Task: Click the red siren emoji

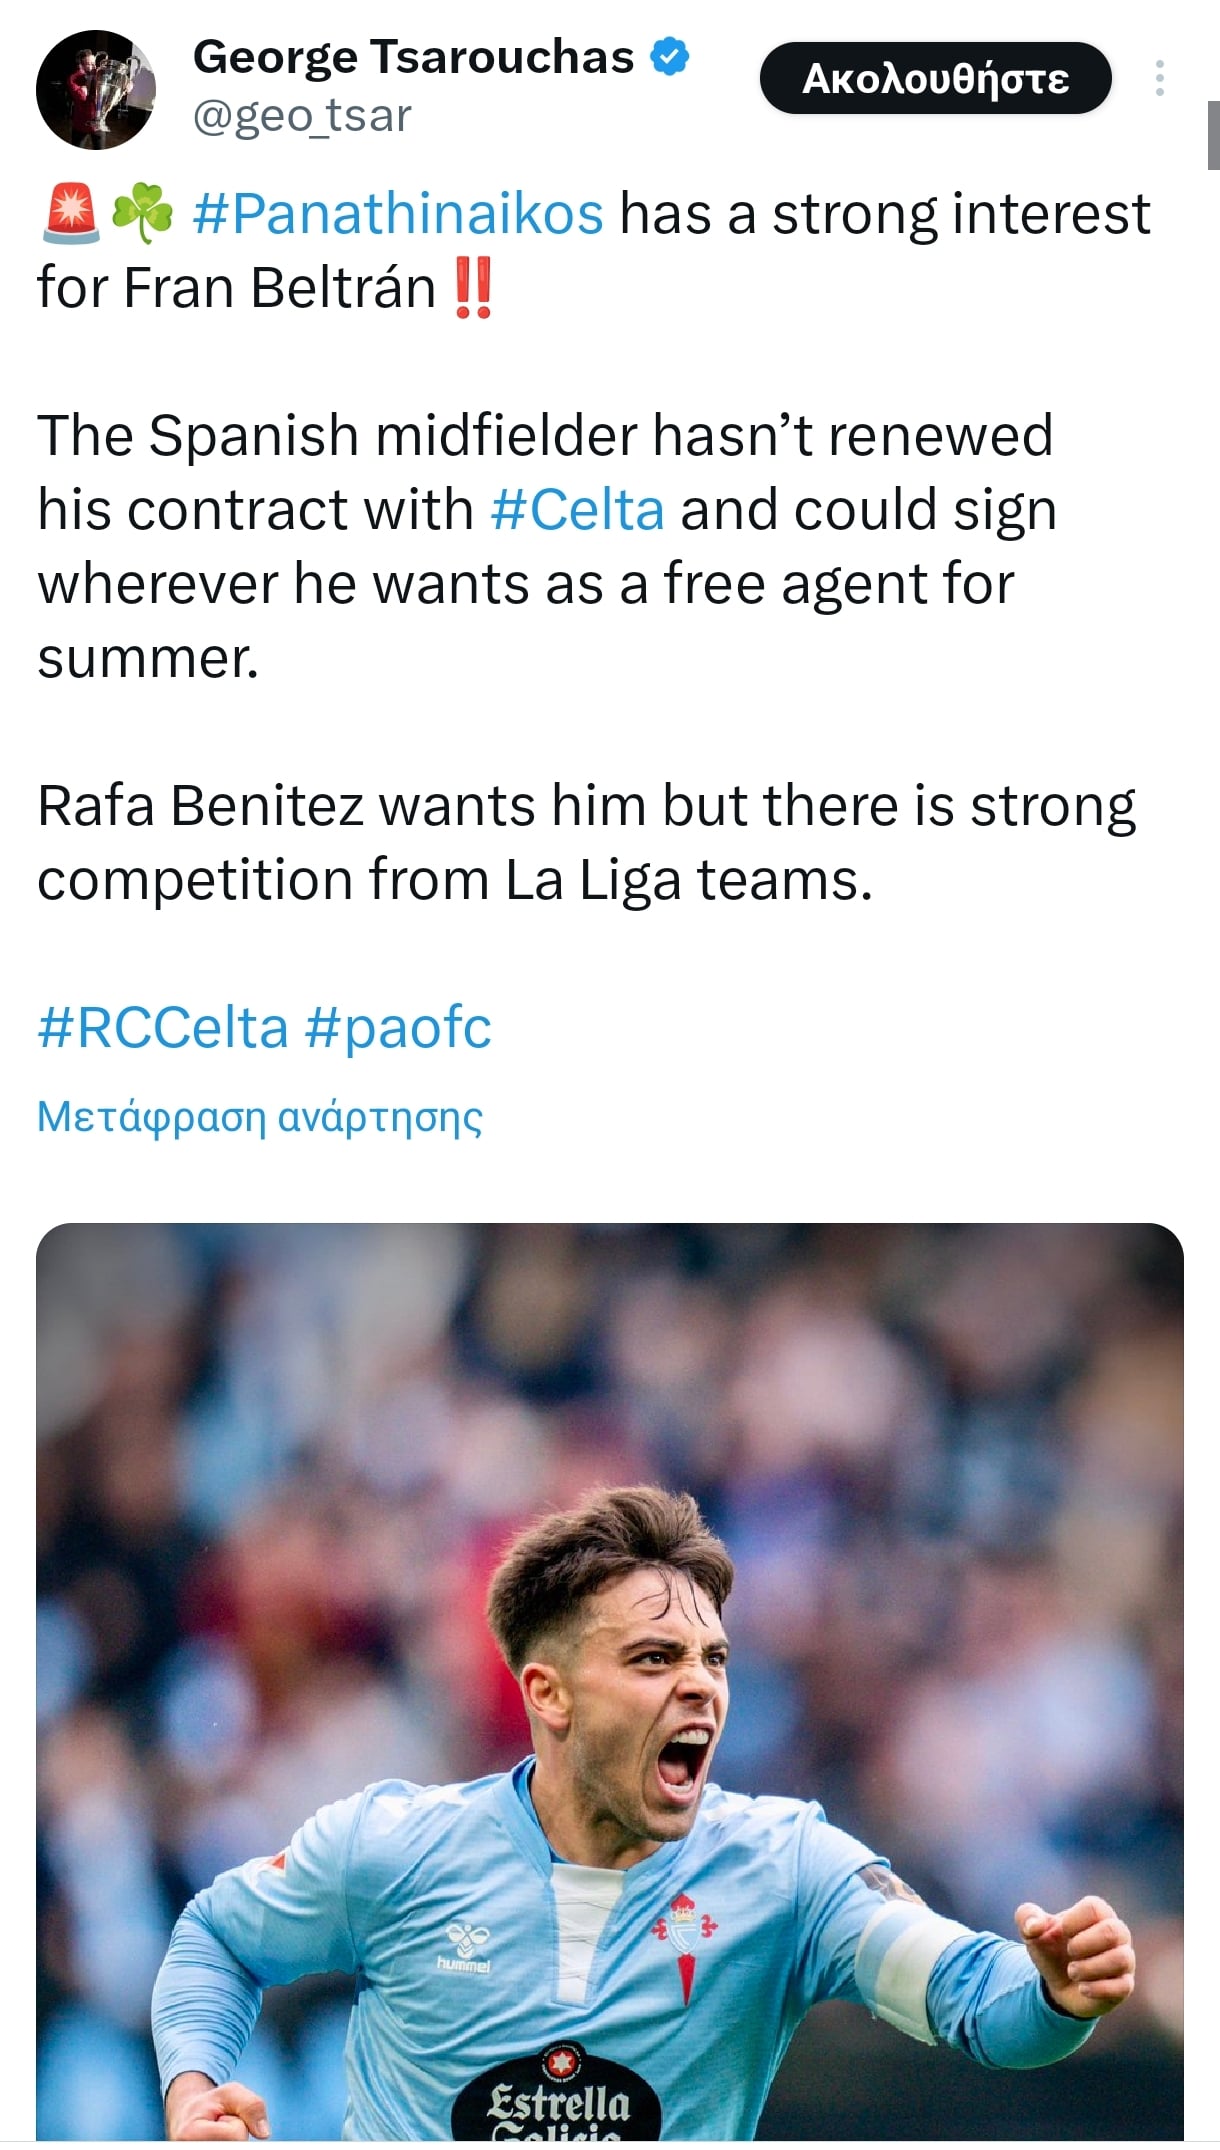Action: pos(71,214)
